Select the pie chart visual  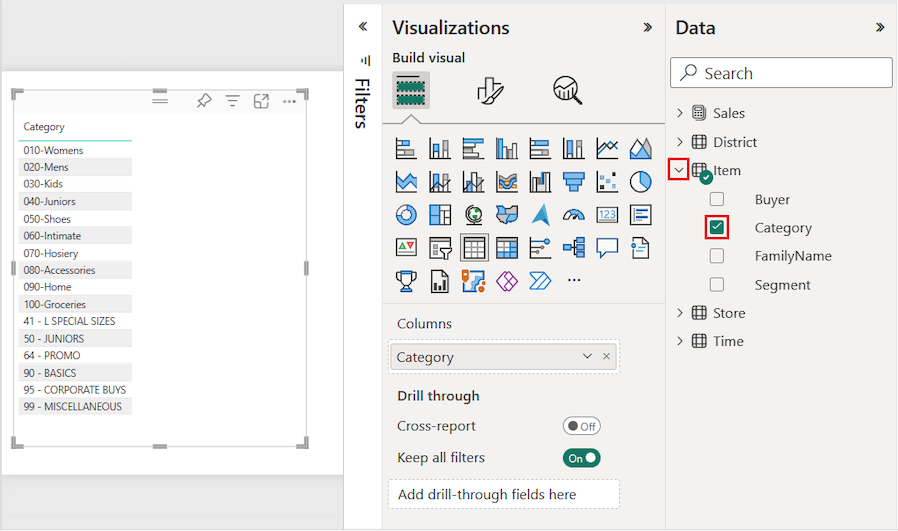click(641, 182)
